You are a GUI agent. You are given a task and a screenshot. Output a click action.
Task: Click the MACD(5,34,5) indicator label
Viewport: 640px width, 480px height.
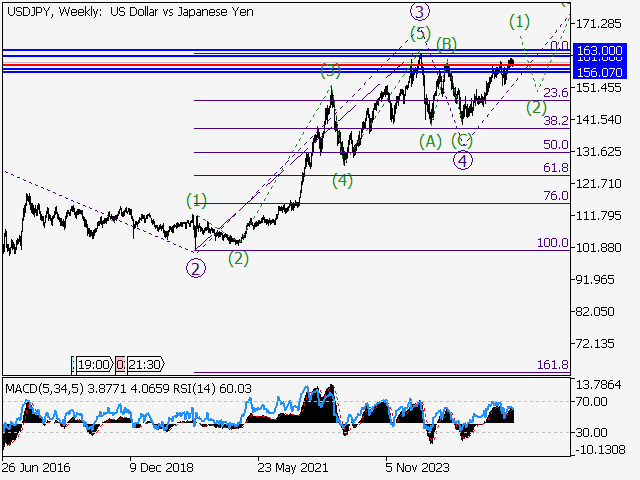coord(42,387)
